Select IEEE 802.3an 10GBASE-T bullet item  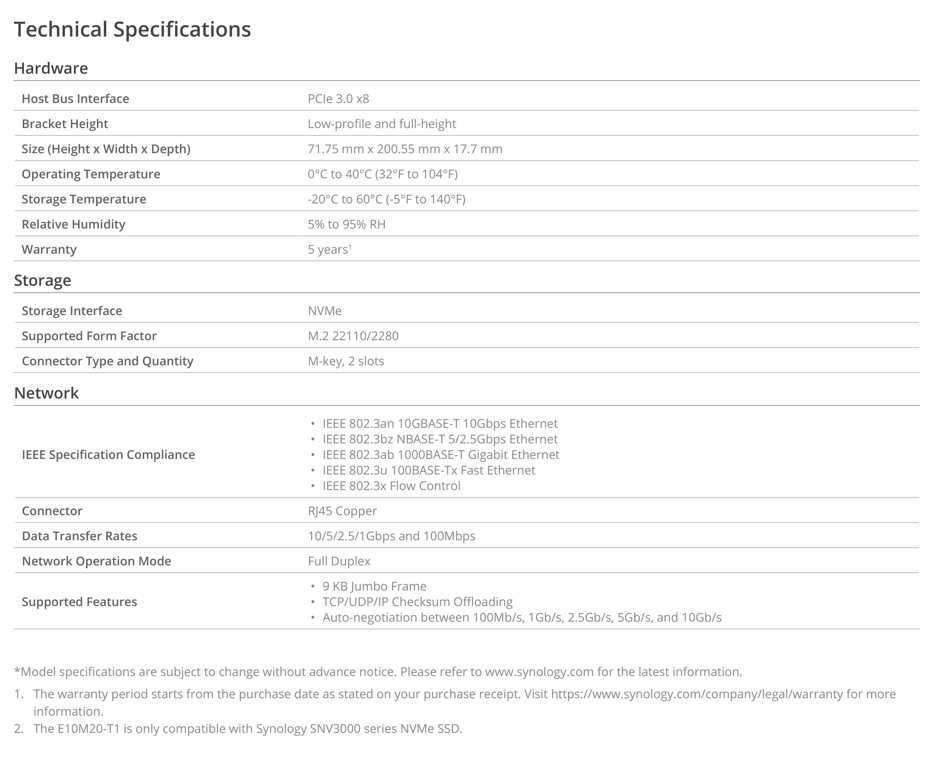click(x=440, y=424)
